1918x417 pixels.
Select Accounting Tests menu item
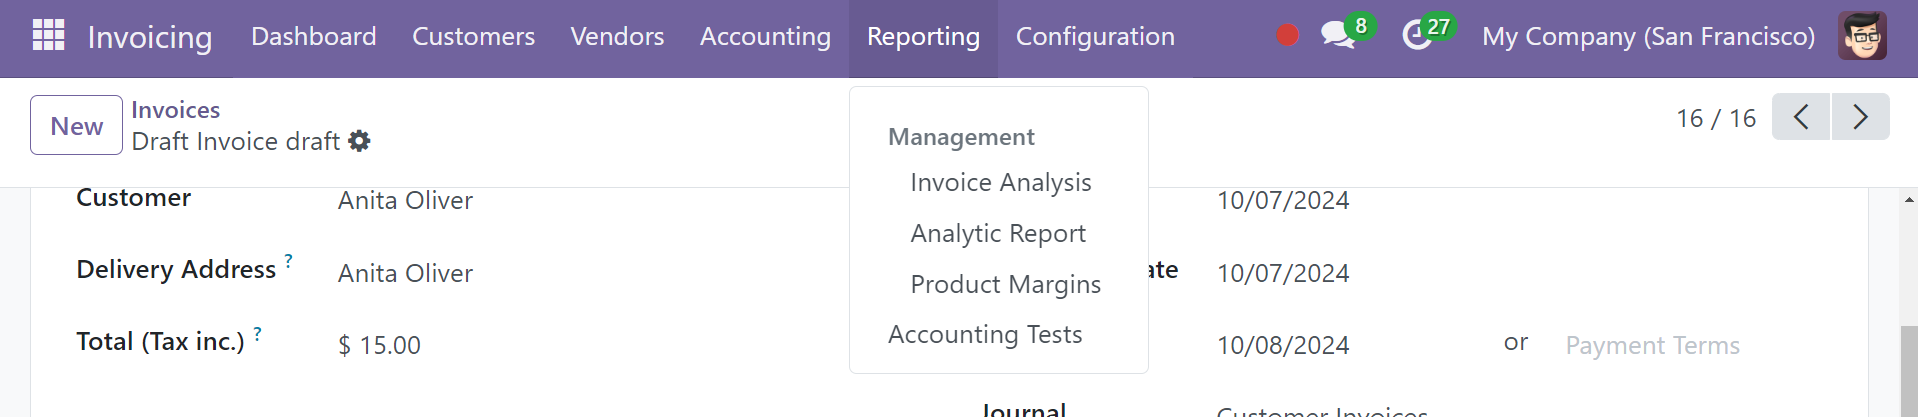[985, 334]
